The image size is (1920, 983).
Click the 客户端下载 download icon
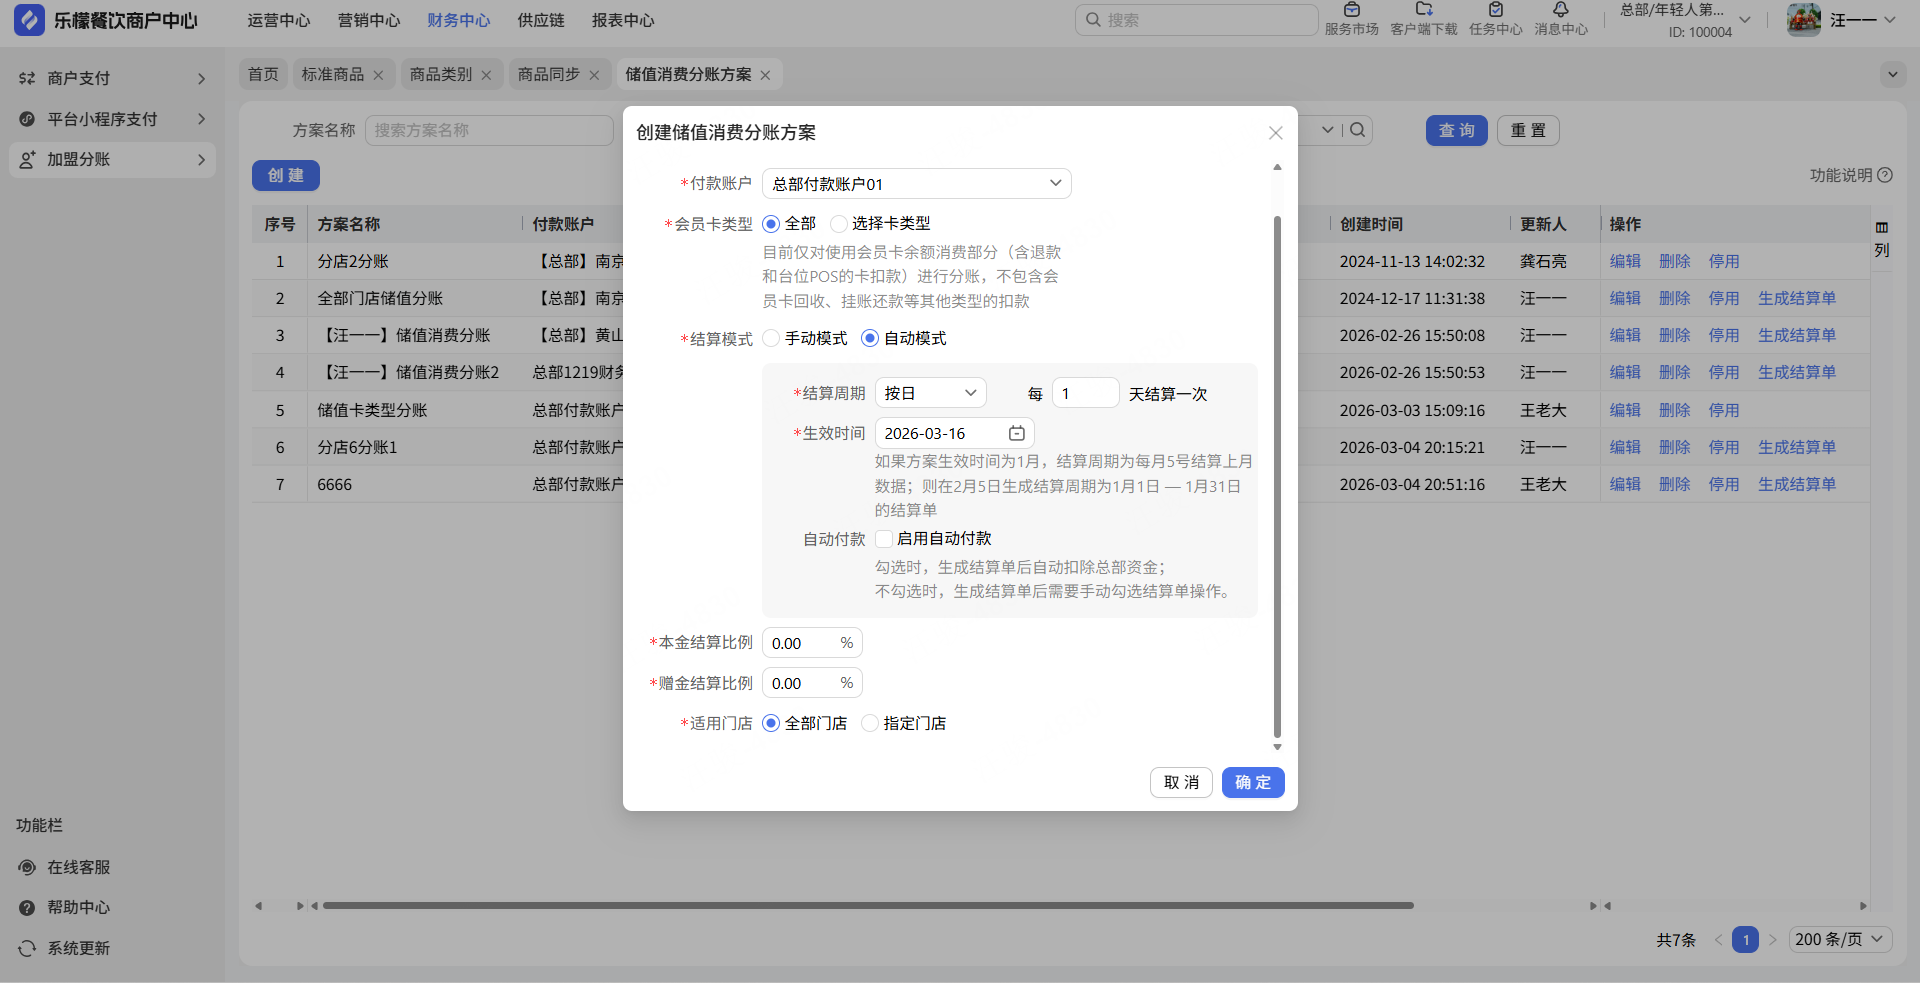point(1423,11)
